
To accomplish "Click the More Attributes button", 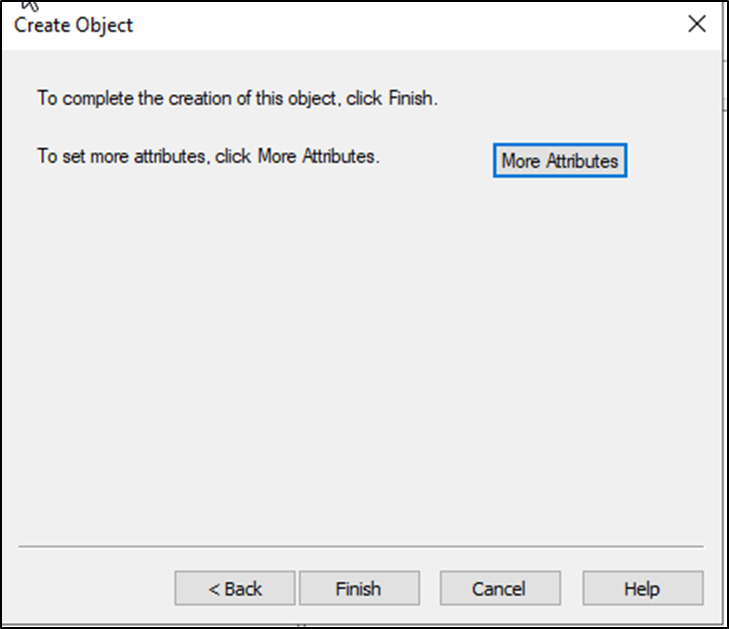I will [x=559, y=161].
